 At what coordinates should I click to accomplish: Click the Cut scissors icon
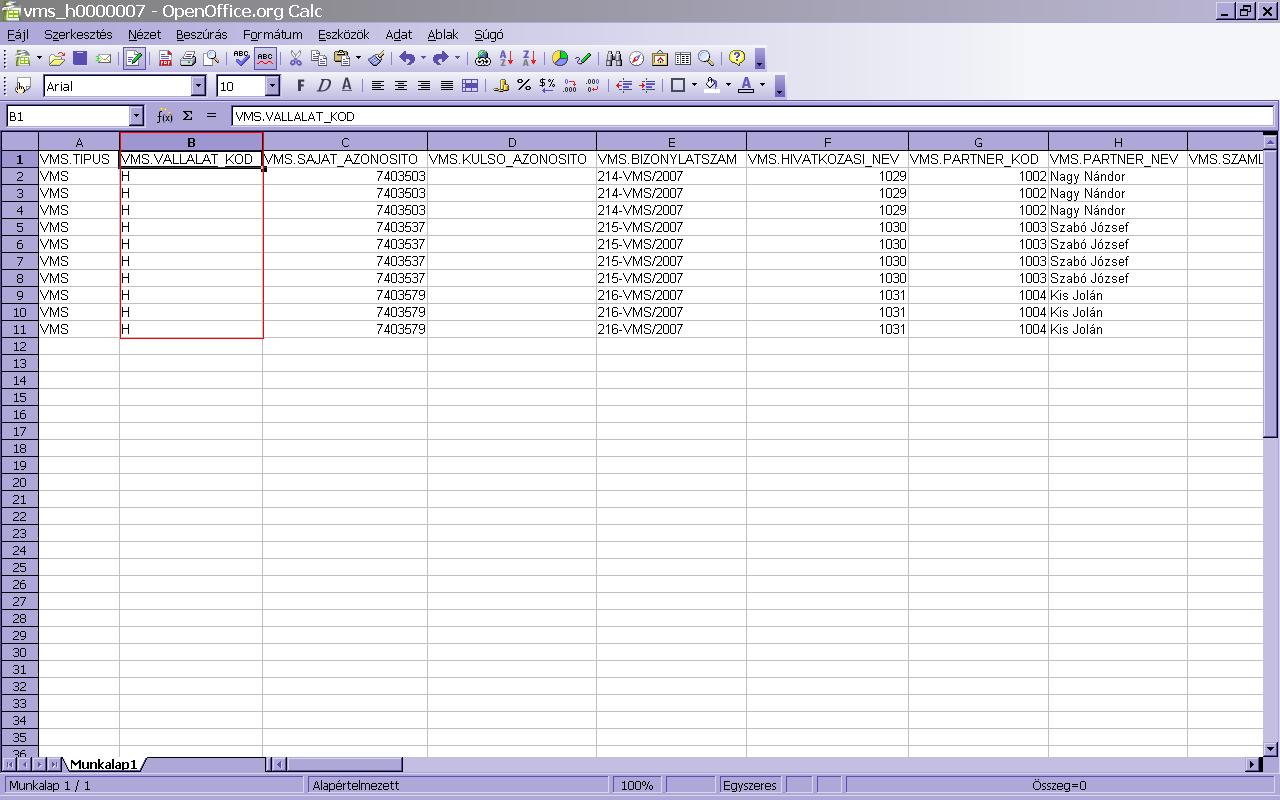tap(296, 59)
